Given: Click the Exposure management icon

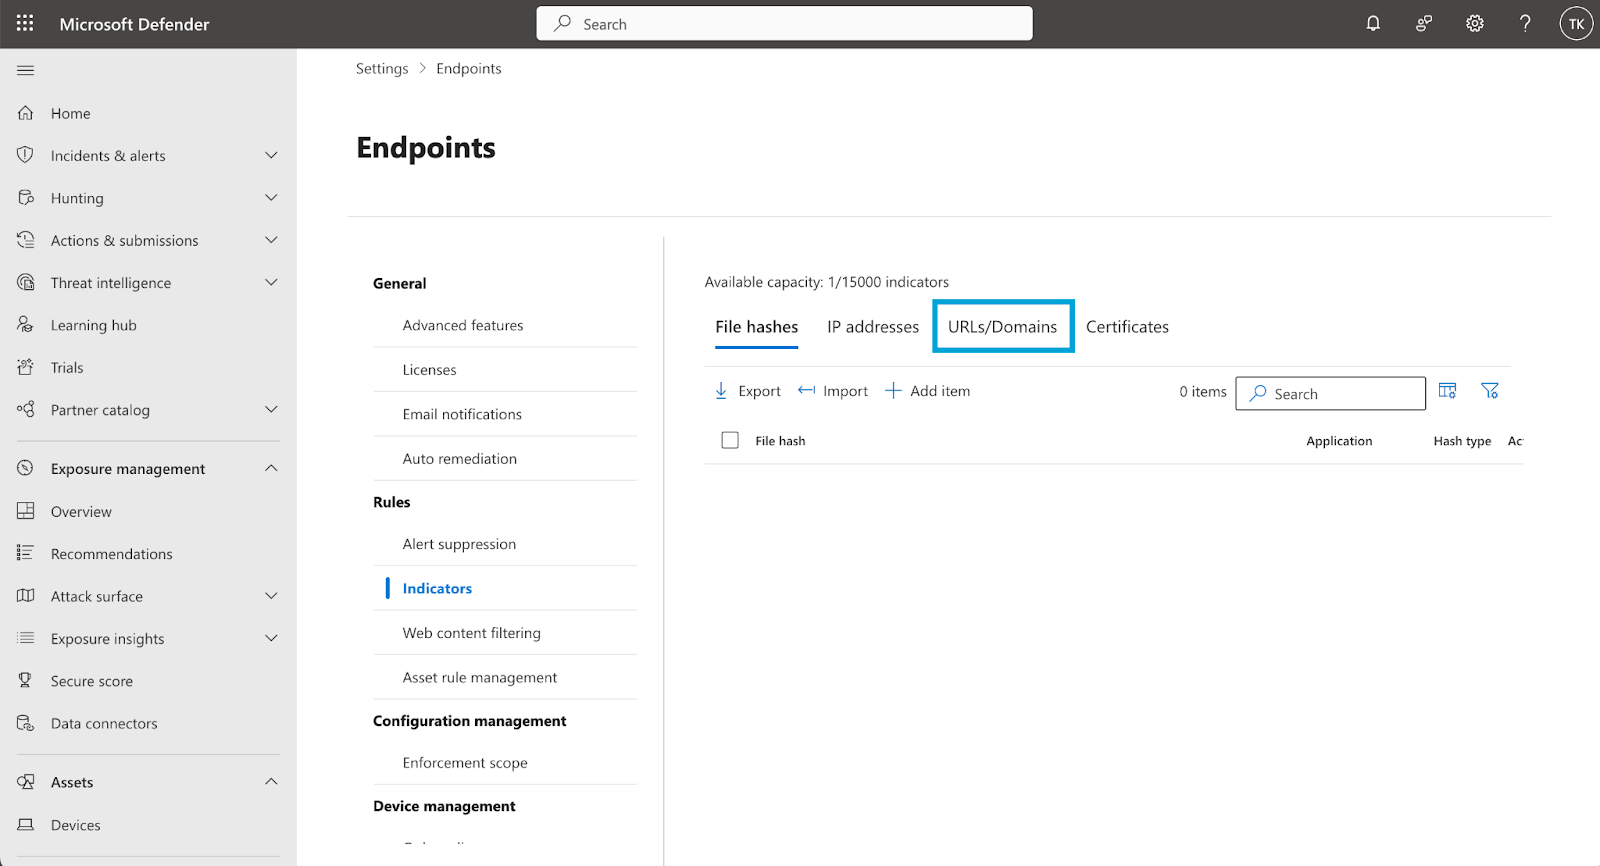Looking at the screenshot, I should tap(26, 468).
